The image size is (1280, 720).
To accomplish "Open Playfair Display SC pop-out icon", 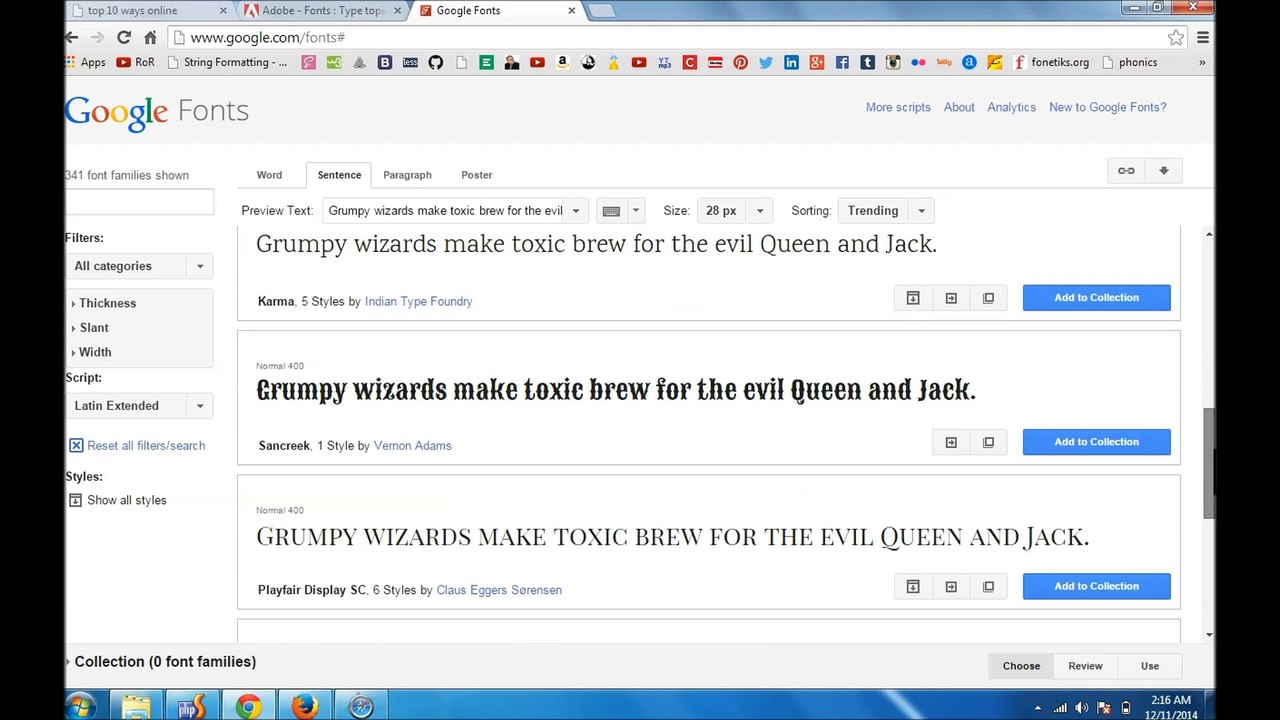I will coord(951,586).
